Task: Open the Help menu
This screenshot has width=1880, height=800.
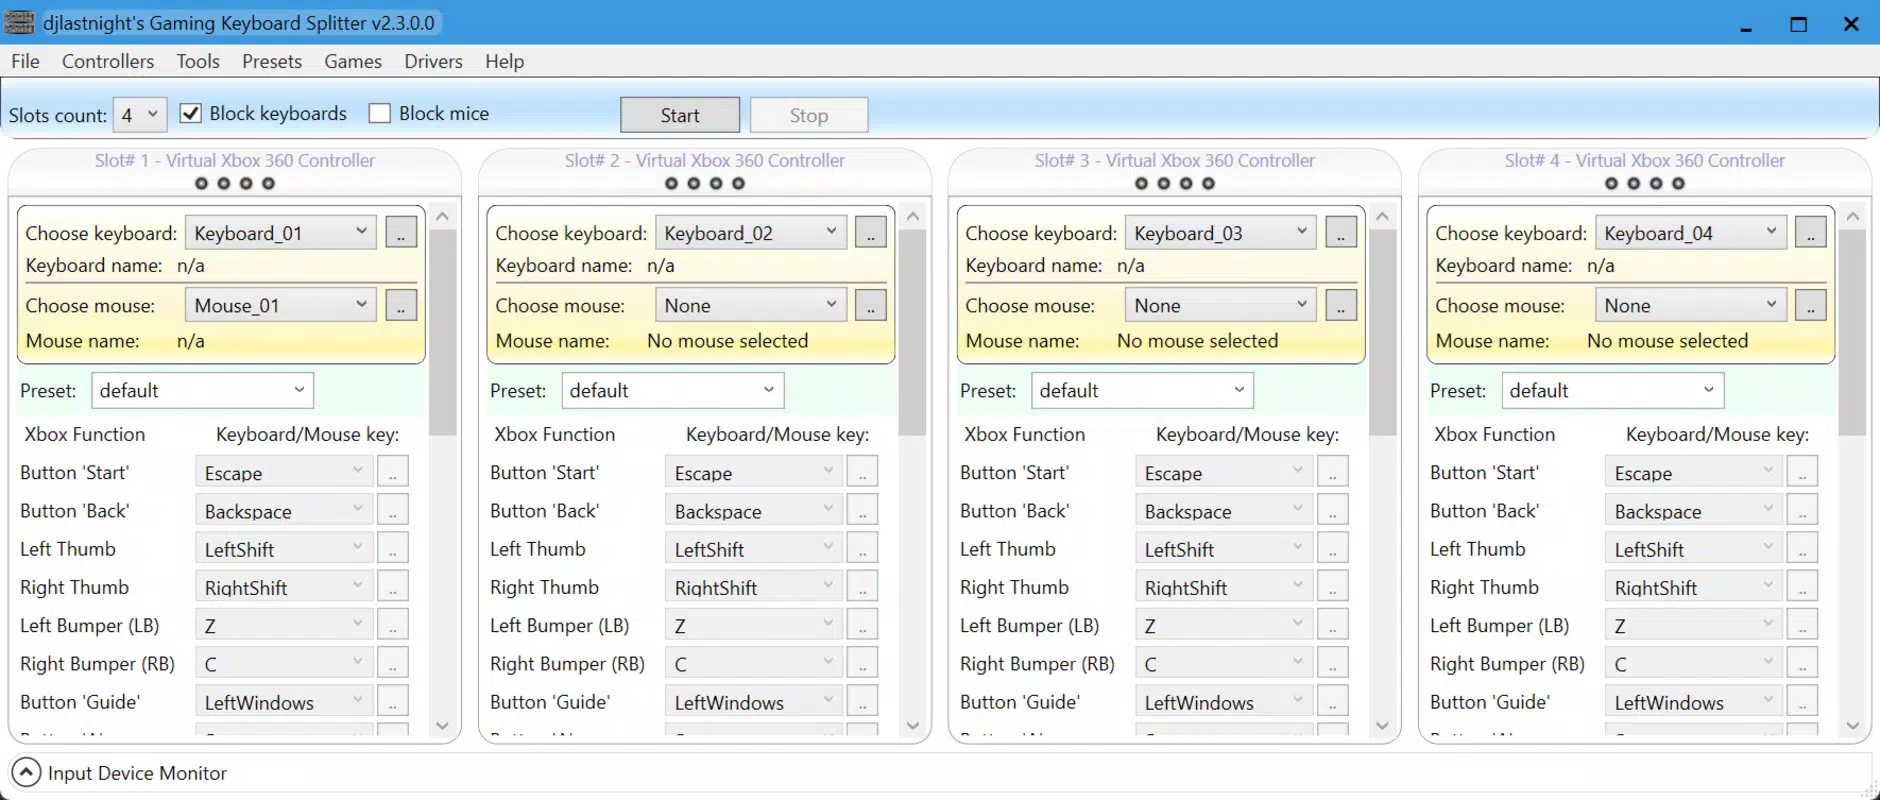Action: (x=505, y=61)
